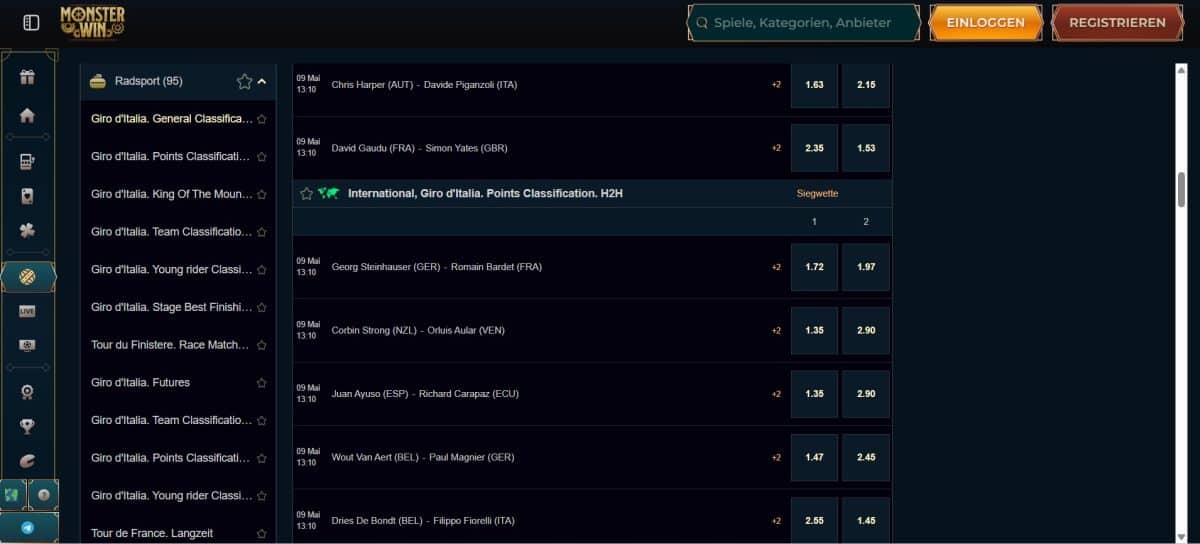
Task: Expand +2 markets for Van Aert - Magnier
Action: pyautogui.click(x=776, y=457)
